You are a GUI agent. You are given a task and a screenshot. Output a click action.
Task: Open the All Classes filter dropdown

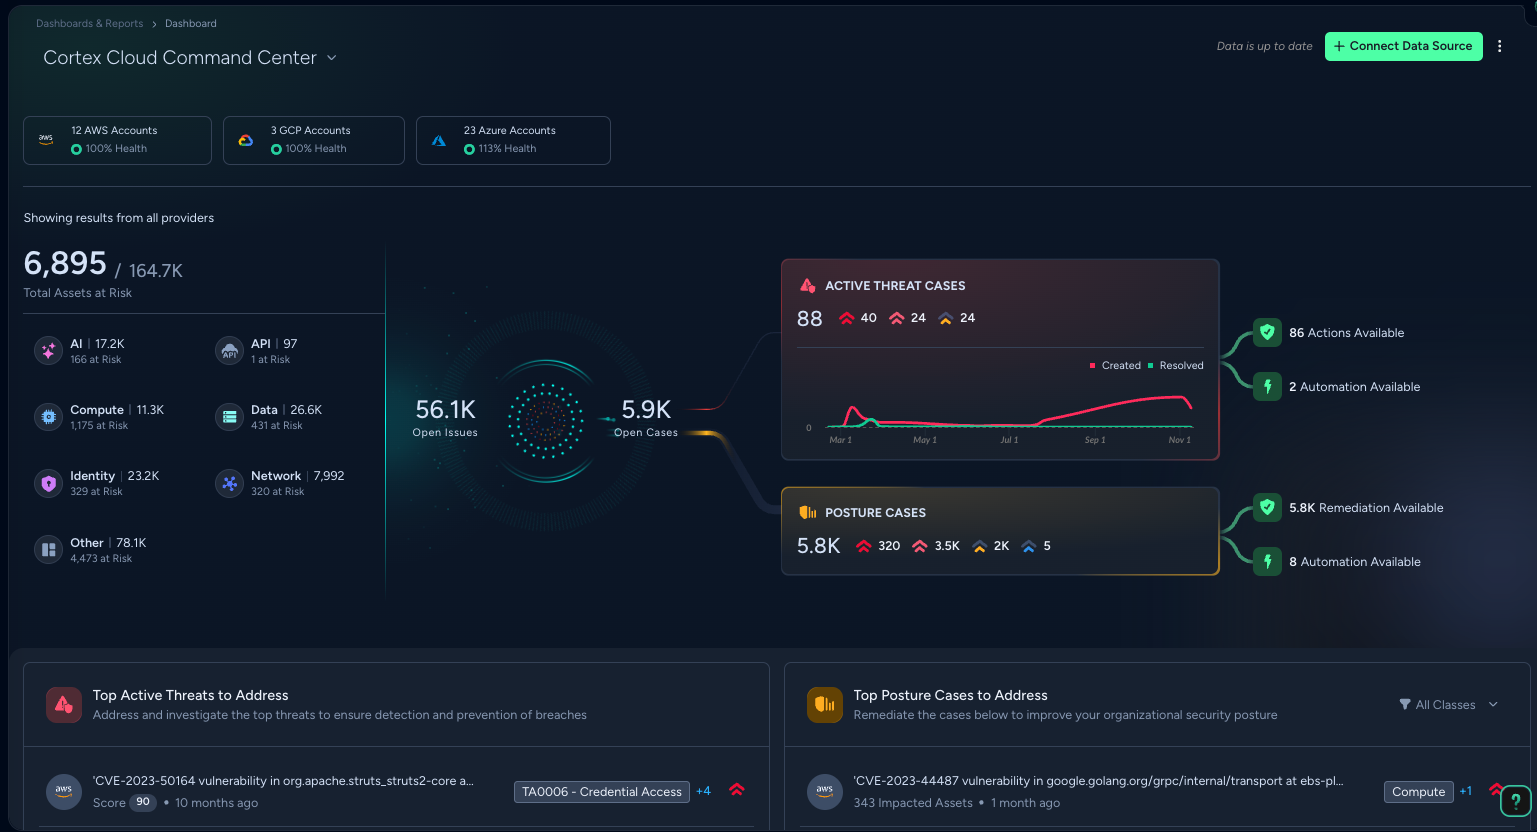1448,705
